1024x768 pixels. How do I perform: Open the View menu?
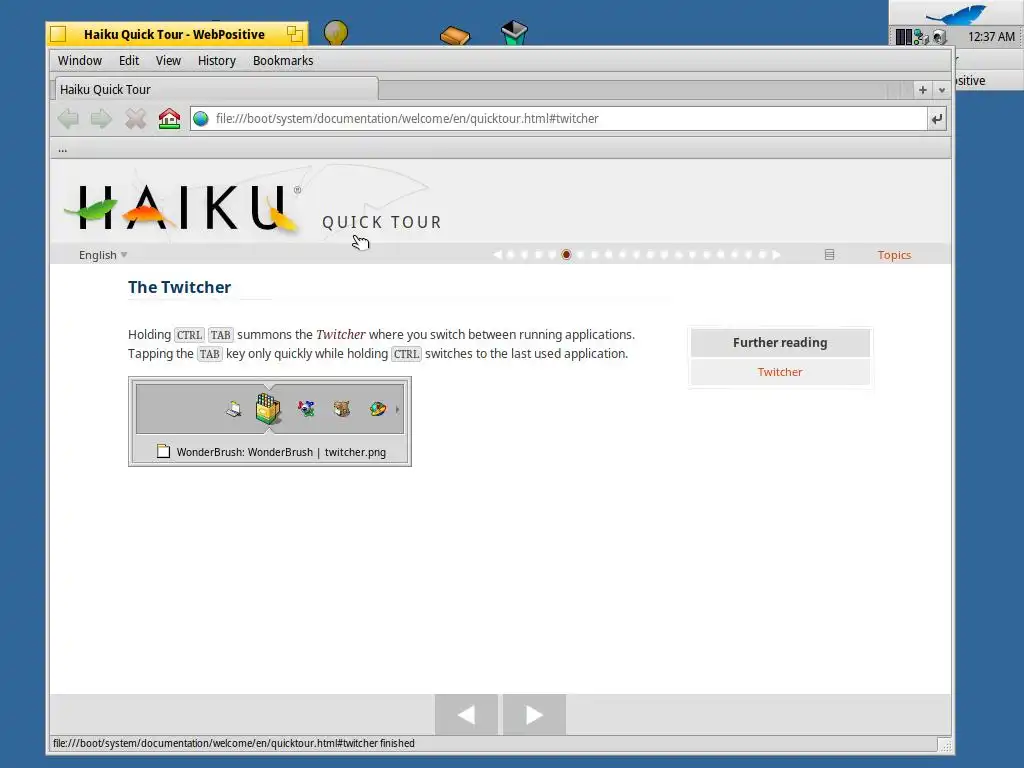point(168,61)
